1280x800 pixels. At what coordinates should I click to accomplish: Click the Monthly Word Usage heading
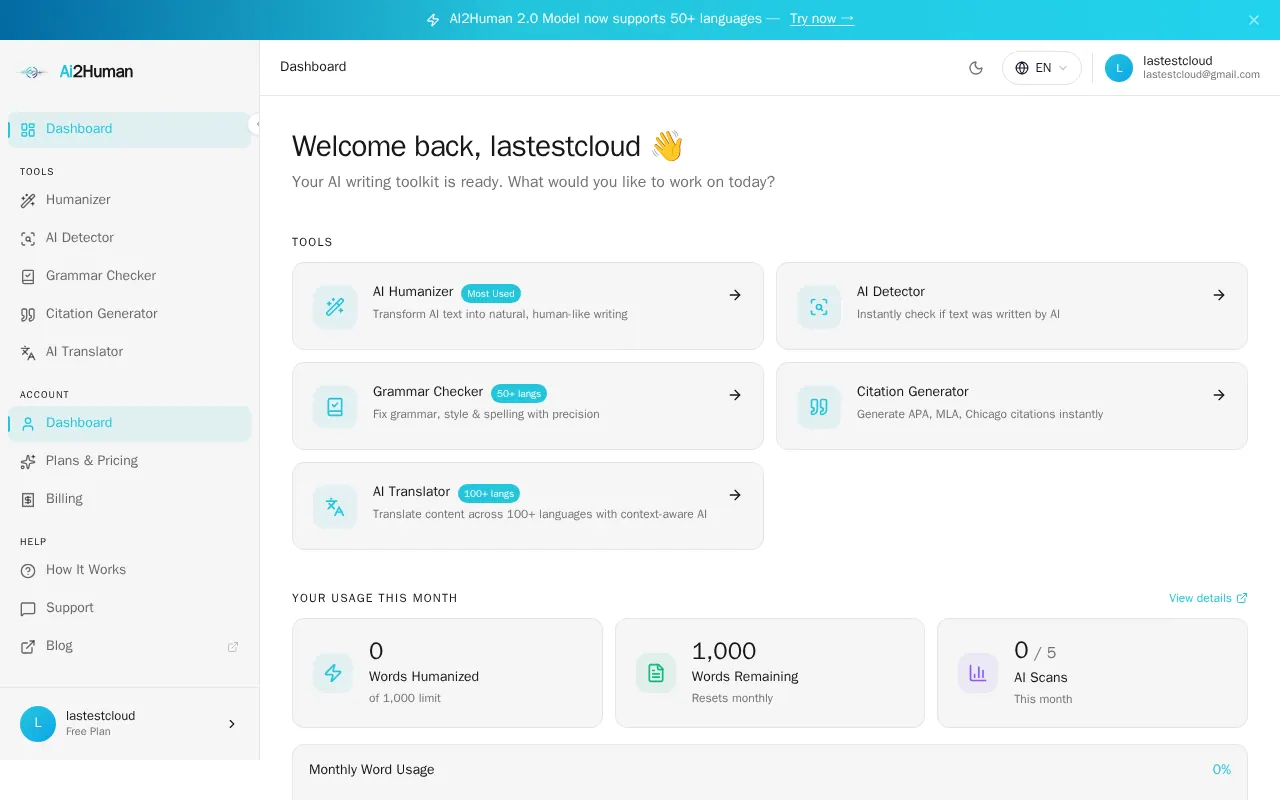(372, 770)
